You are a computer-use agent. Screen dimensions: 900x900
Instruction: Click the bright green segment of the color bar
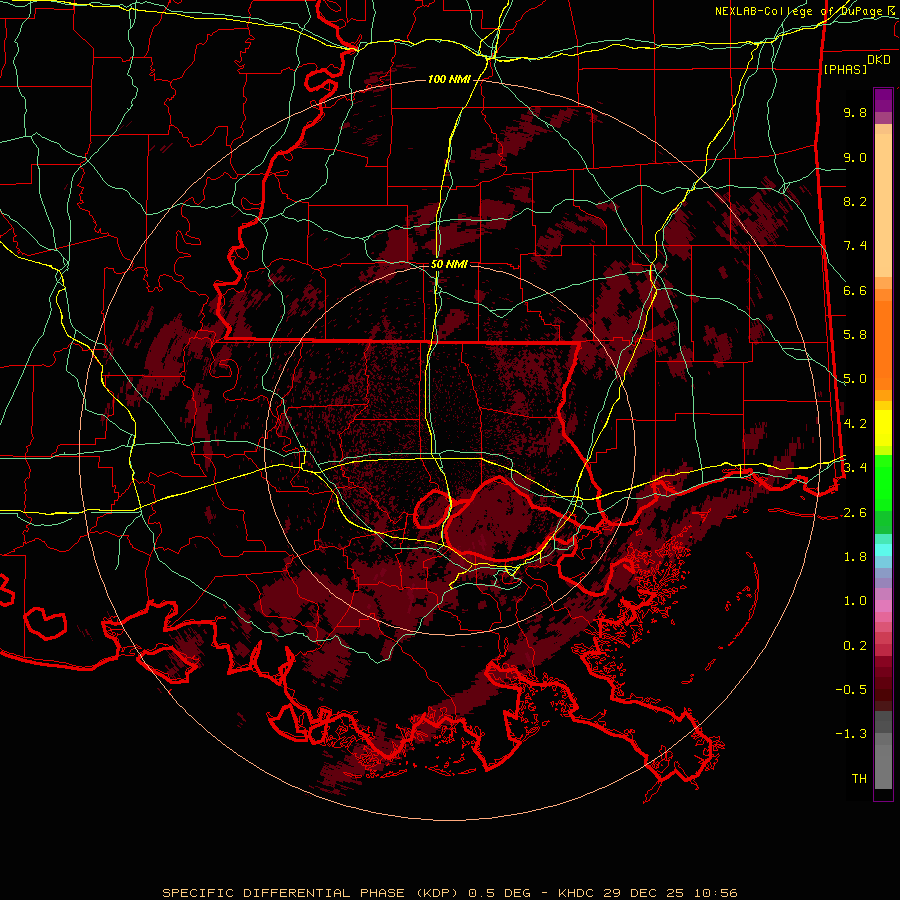[x=883, y=481]
